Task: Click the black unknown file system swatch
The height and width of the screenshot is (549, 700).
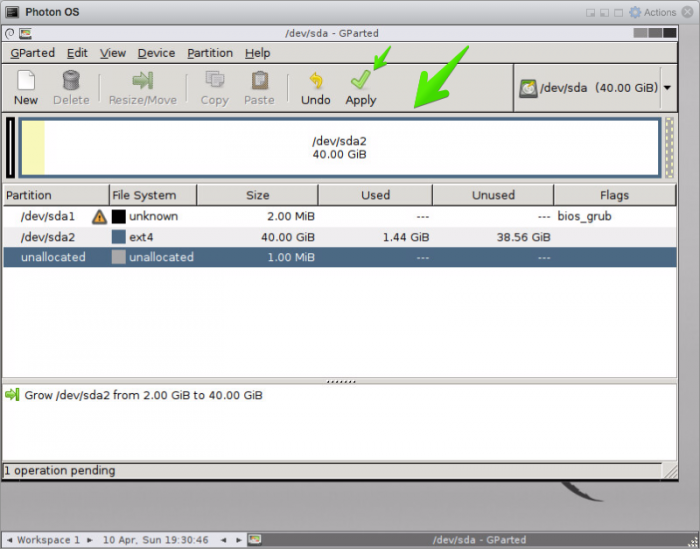Action: pos(118,216)
